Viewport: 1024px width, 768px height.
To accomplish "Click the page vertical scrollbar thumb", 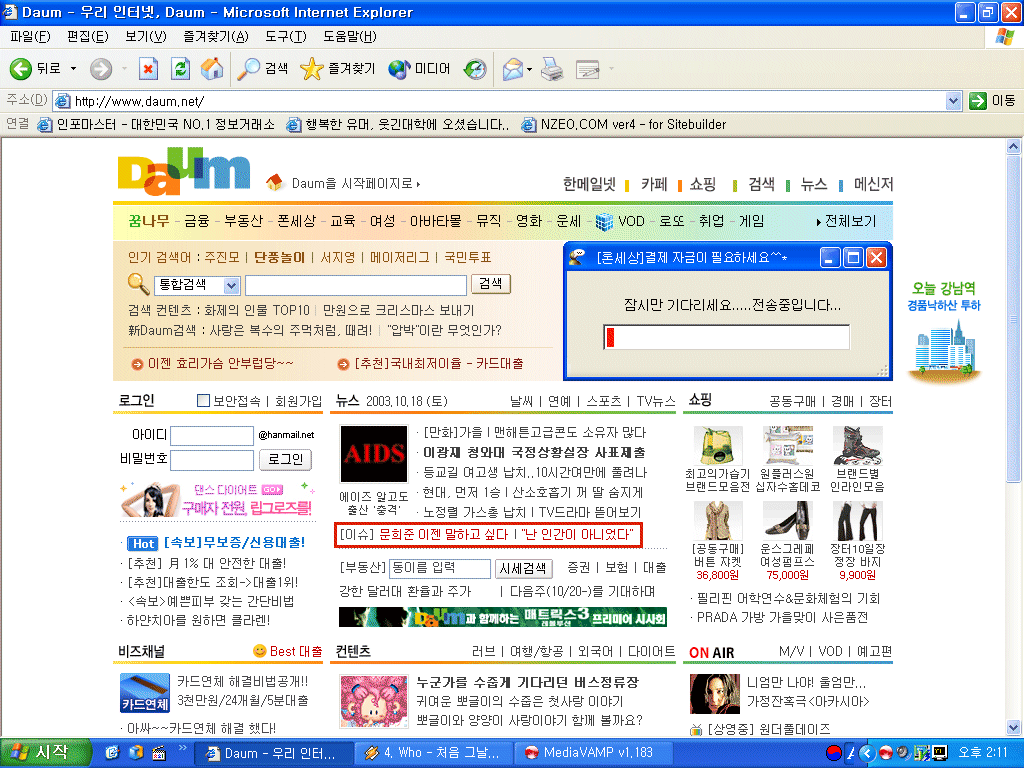I will [x=1013, y=319].
